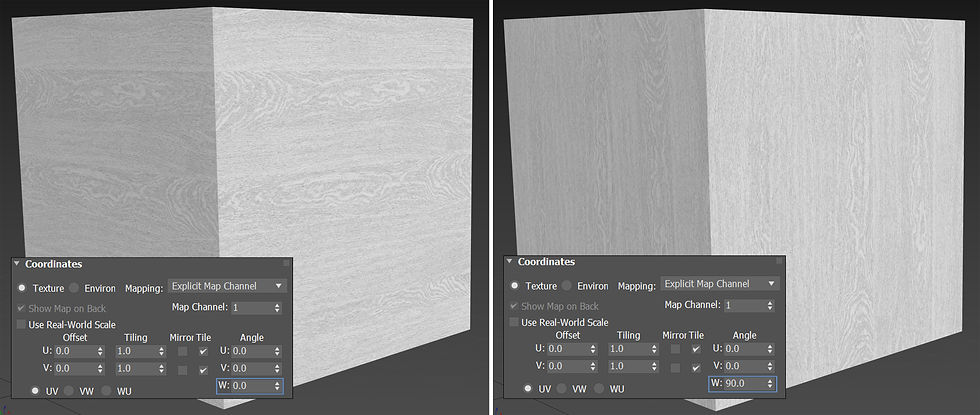Viewport: 980px width, 415px height.
Task: Open the Explicit Map Channel dropdown in the right panel
Action: [720, 284]
